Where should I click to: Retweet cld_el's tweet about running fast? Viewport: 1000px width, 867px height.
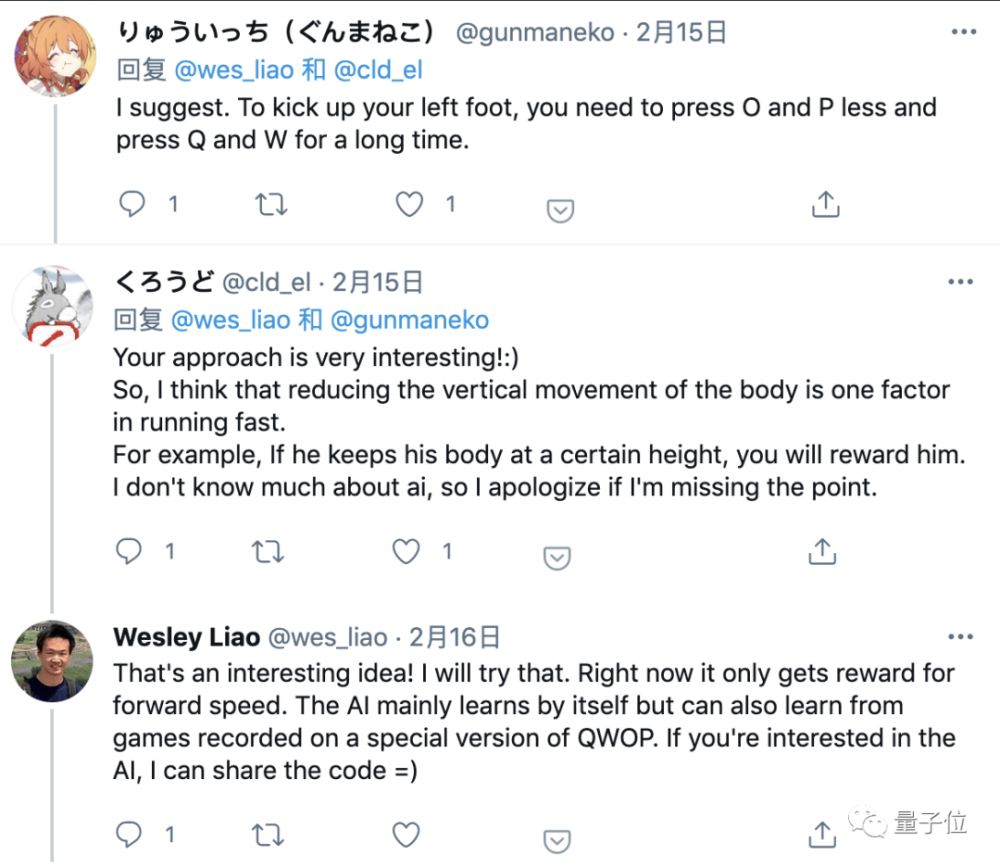coord(268,551)
